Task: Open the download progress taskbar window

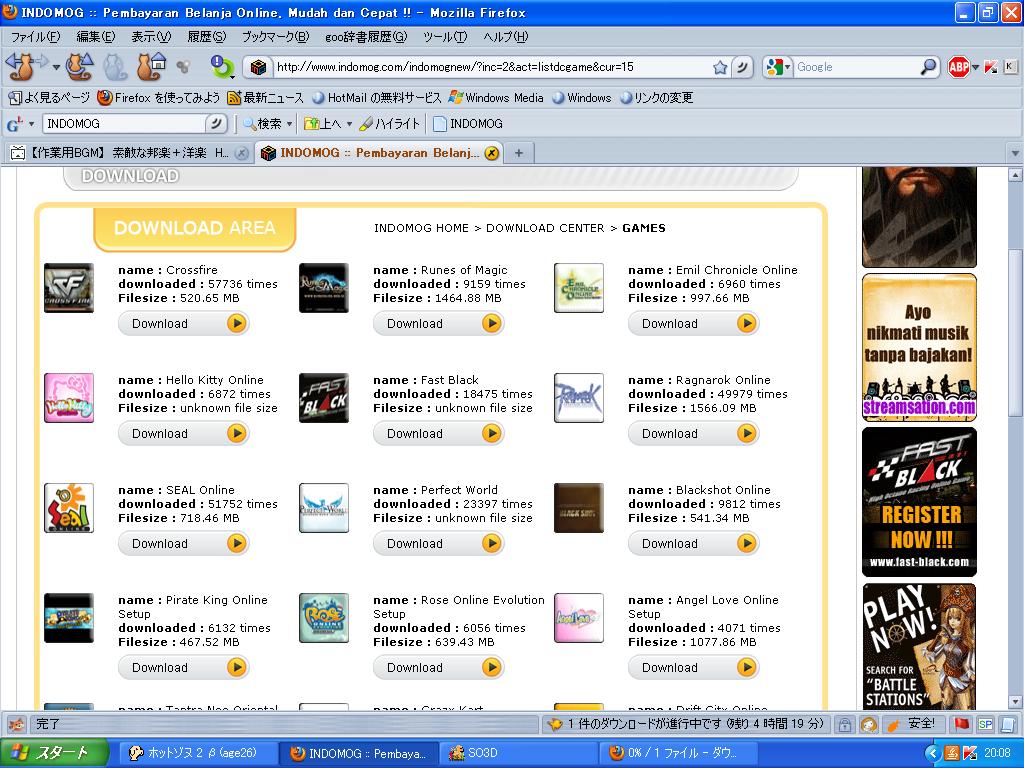Action: [681, 753]
